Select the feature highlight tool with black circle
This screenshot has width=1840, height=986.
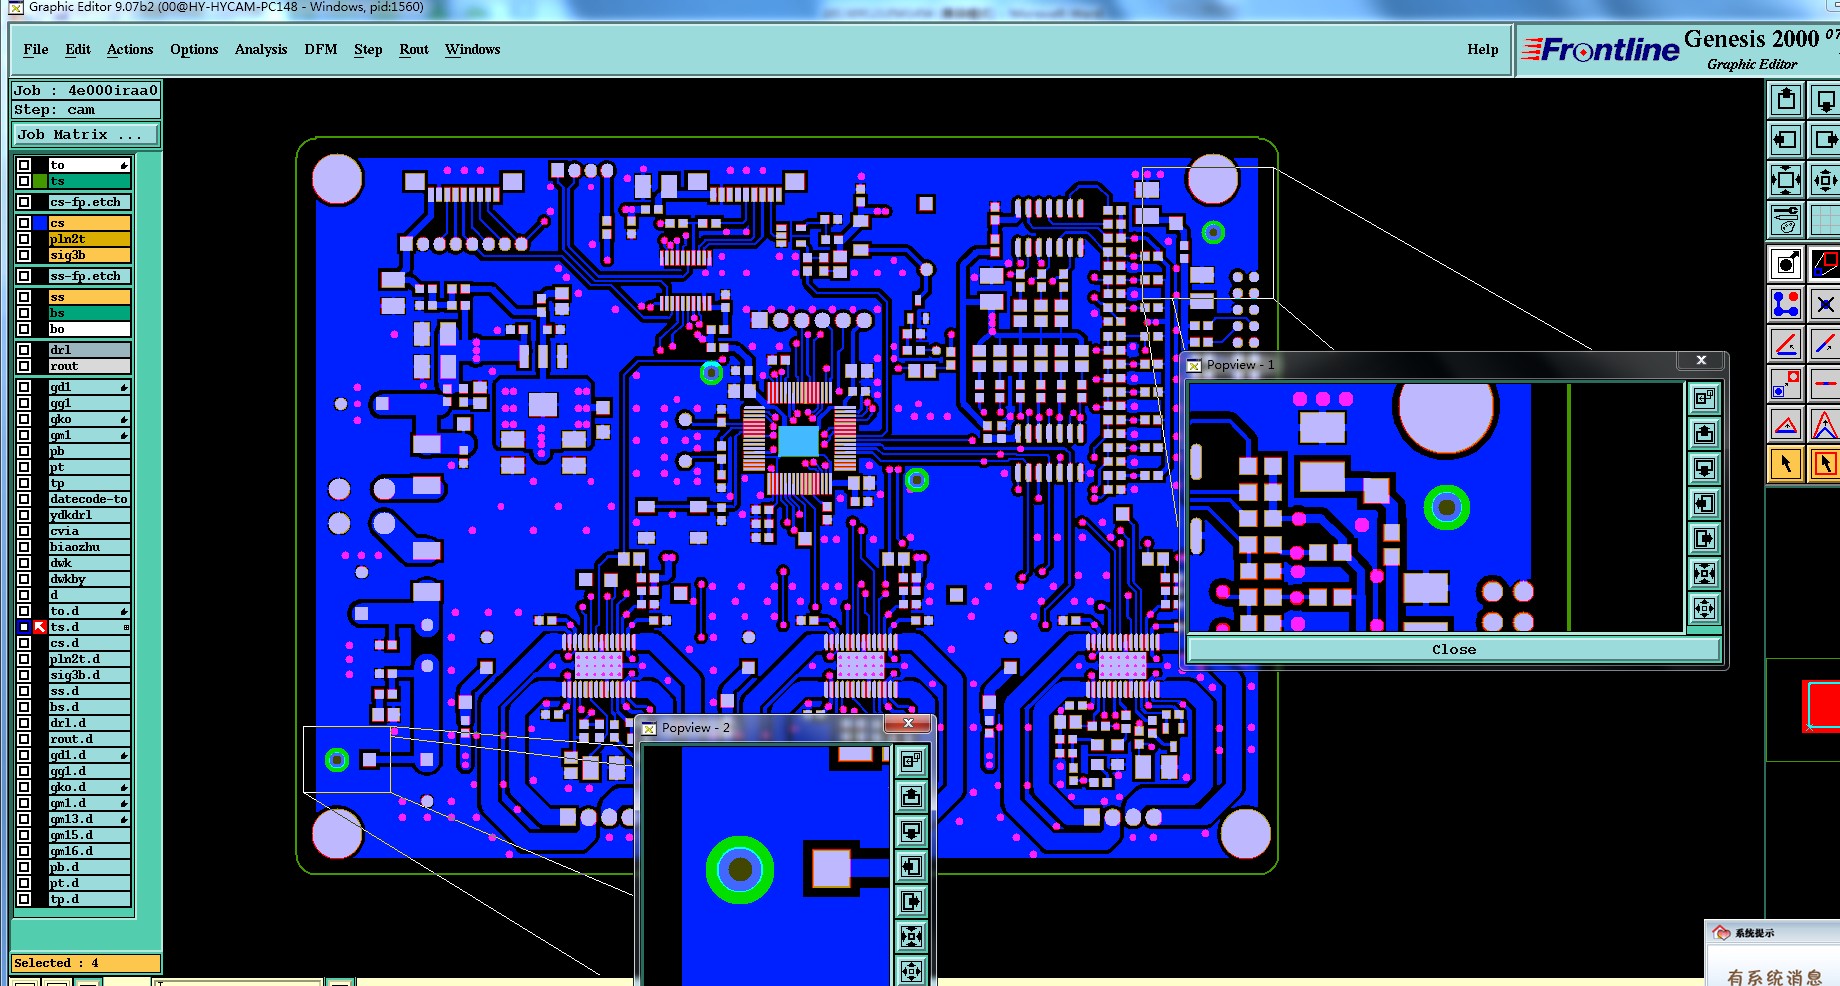click(x=1786, y=264)
